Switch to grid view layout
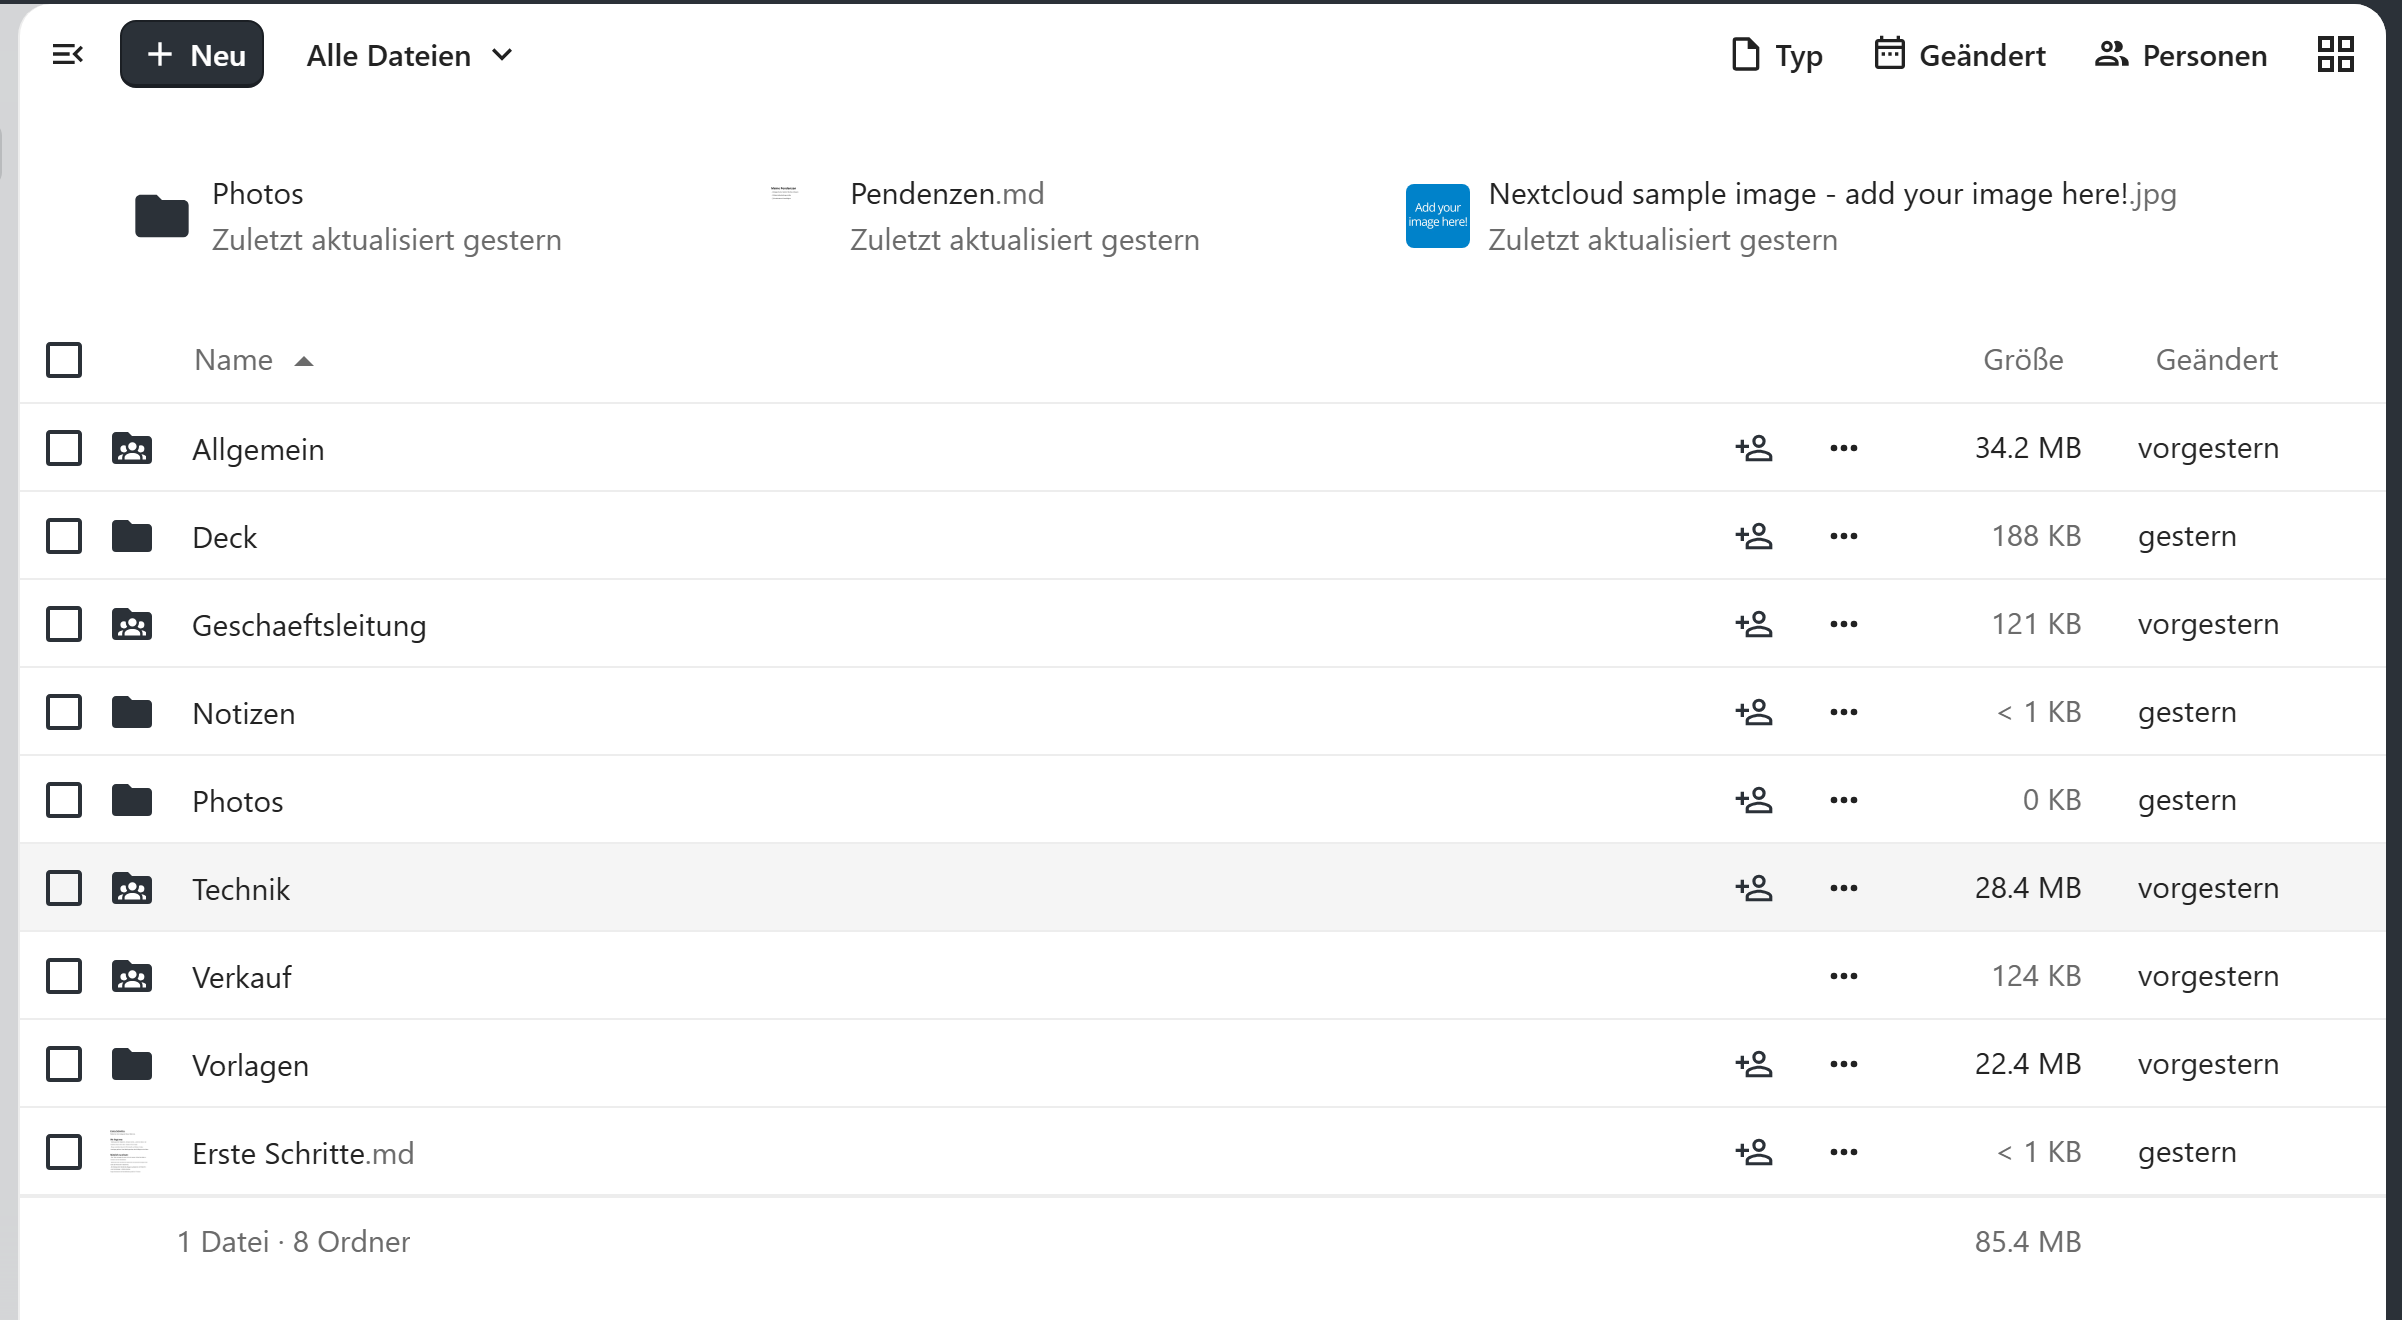Screen dimensions: 2402x1320 2336,55
